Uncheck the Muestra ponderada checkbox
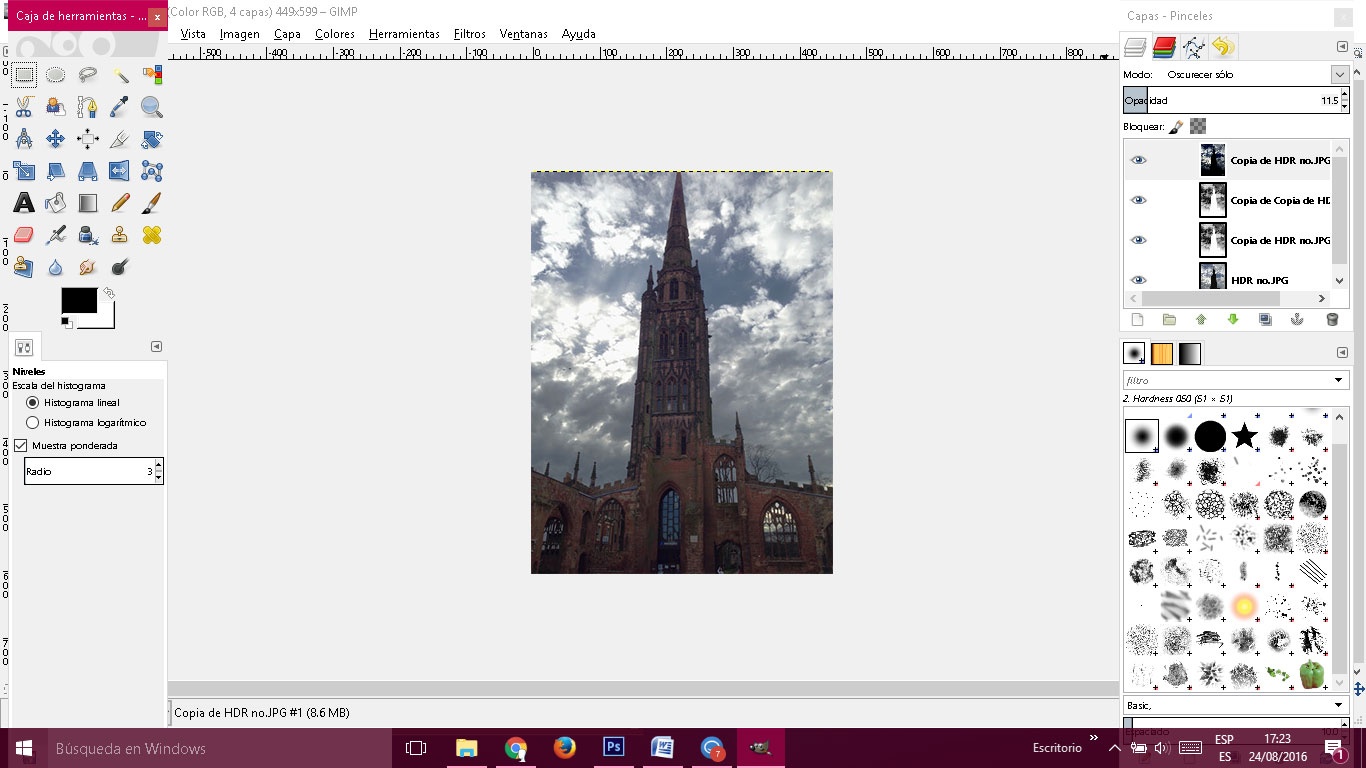 (x=21, y=445)
